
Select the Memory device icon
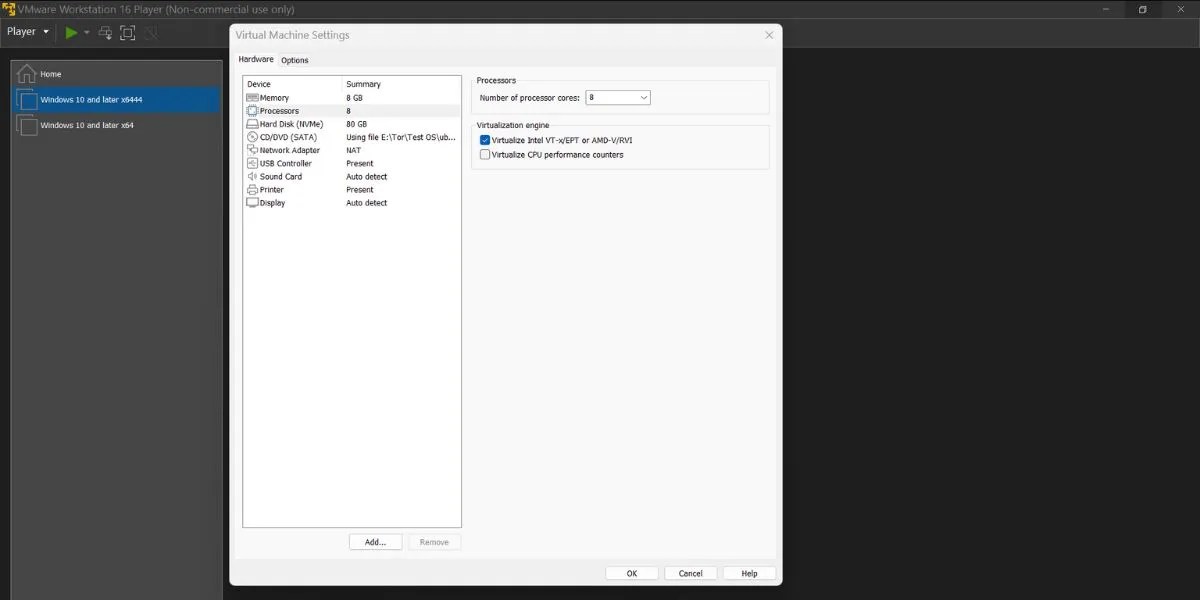click(x=254, y=97)
